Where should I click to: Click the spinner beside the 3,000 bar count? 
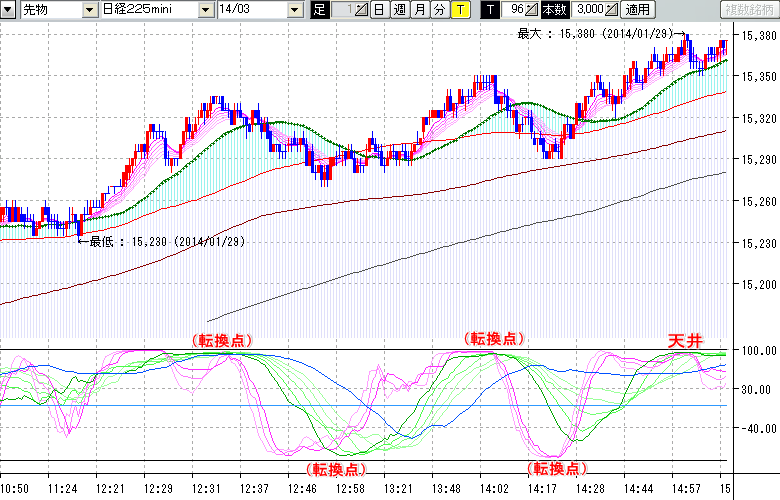612,10
